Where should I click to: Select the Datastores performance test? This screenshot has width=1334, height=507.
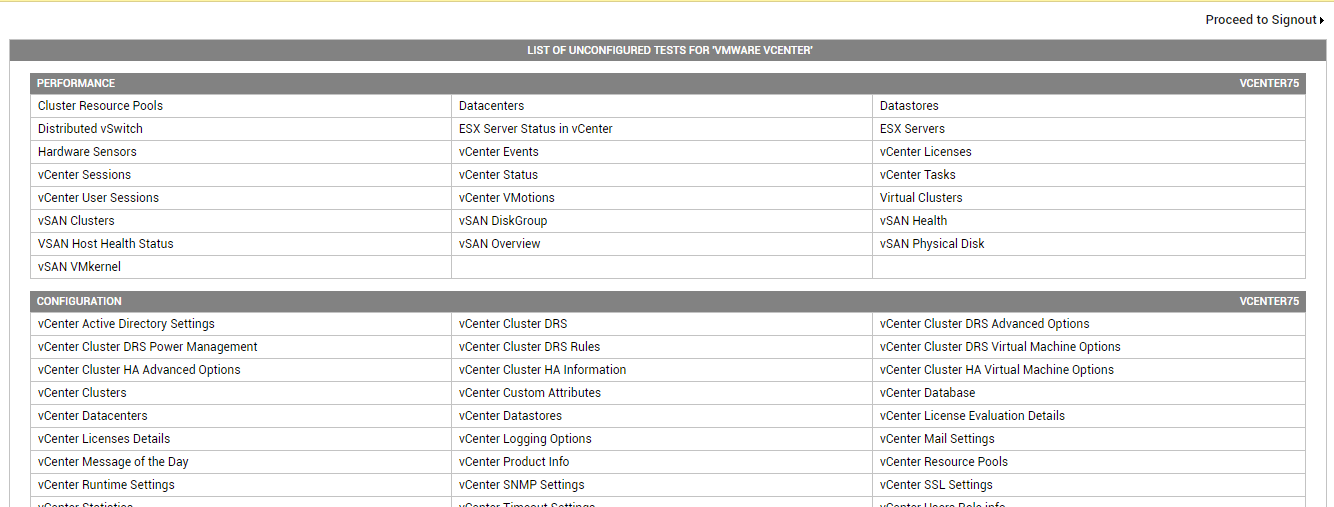point(909,106)
